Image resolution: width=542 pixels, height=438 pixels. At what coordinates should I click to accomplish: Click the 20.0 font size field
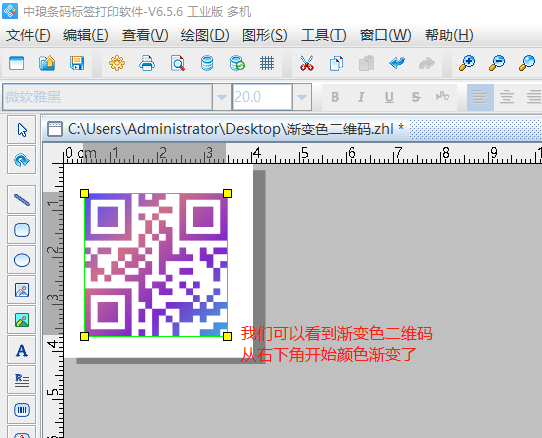262,97
